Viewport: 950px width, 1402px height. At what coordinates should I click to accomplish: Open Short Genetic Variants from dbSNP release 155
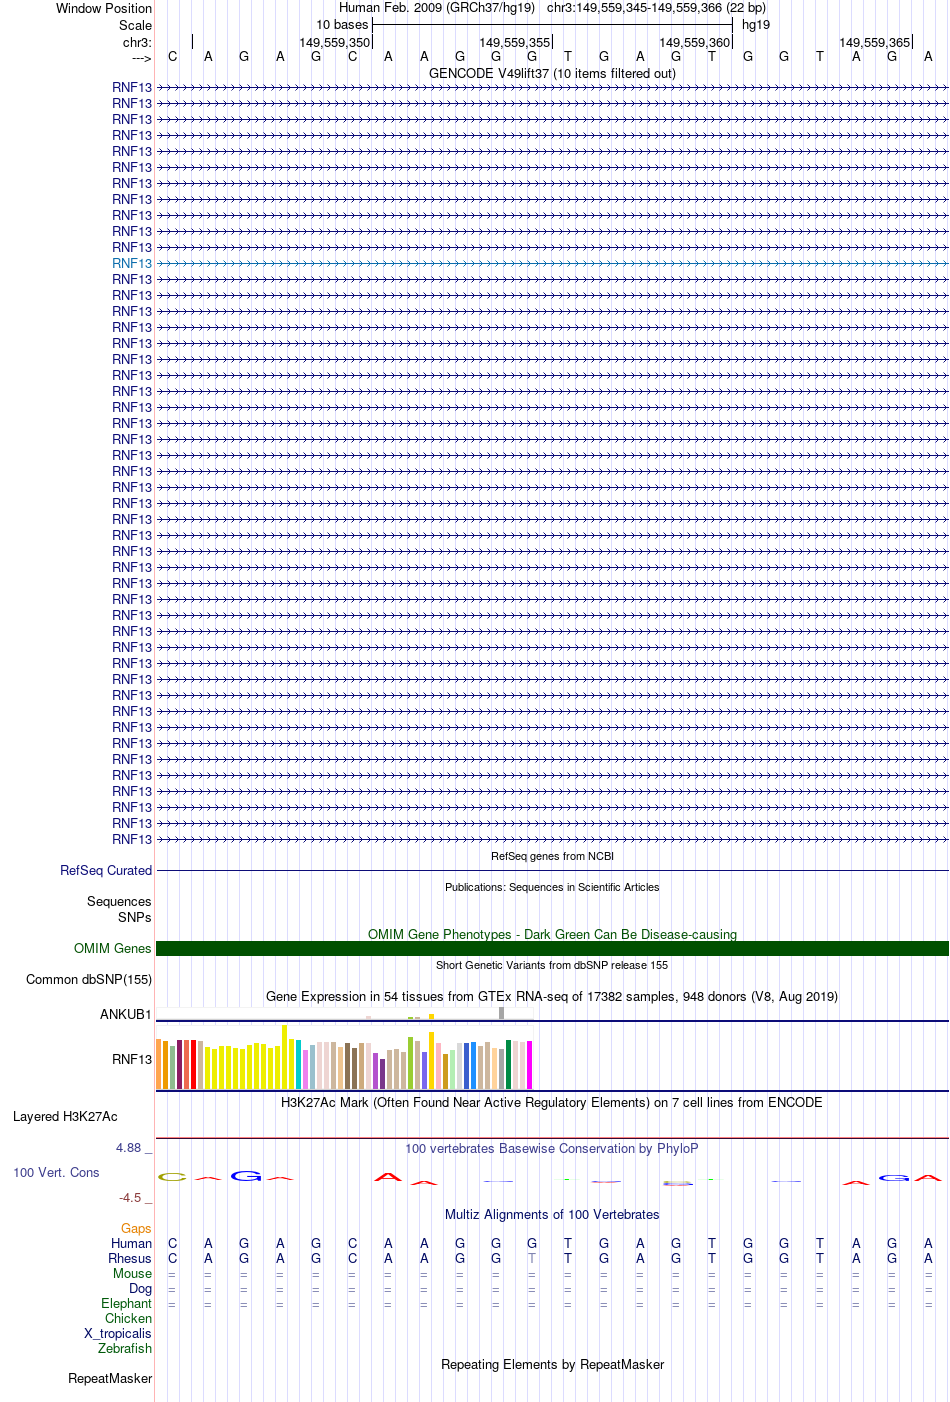click(552, 965)
